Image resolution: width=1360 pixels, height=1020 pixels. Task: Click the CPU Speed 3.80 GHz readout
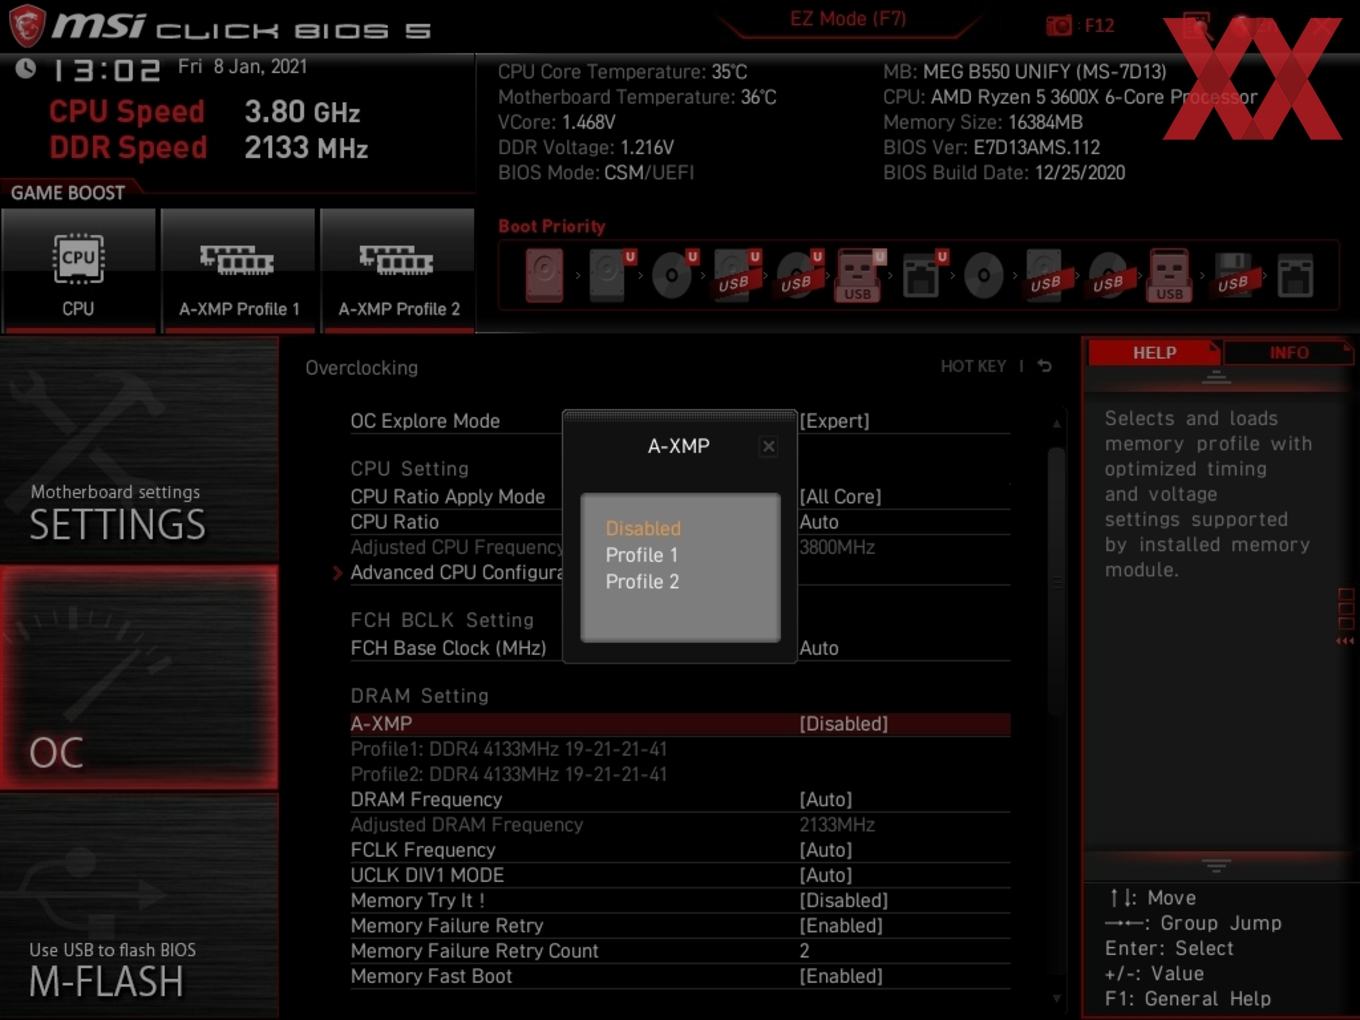[204, 111]
